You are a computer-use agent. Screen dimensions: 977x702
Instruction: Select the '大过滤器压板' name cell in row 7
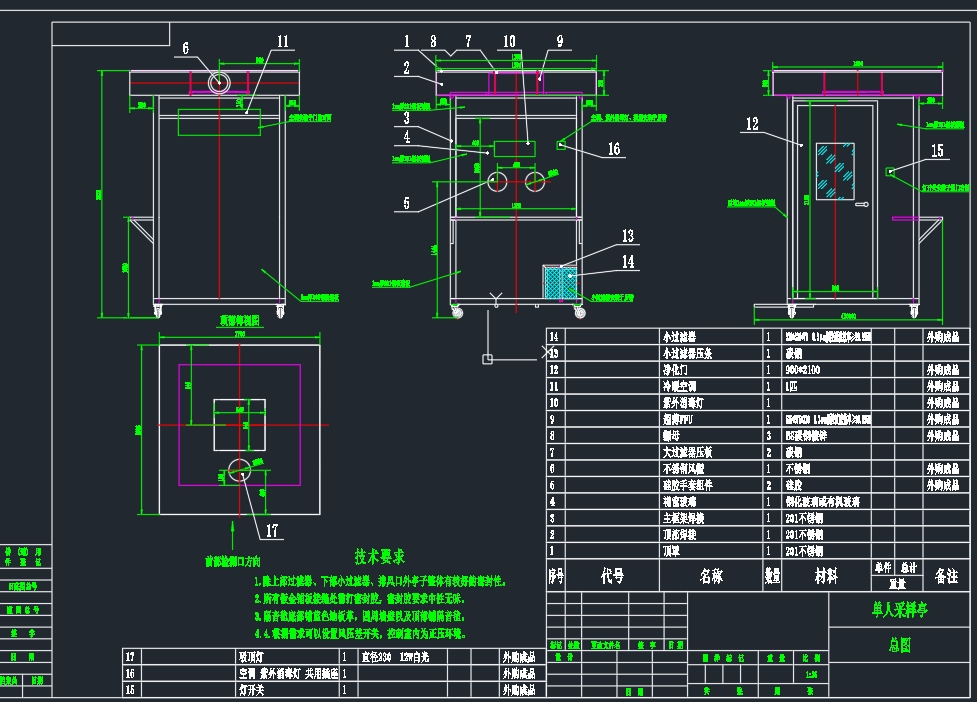pyautogui.click(x=687, y=452)
